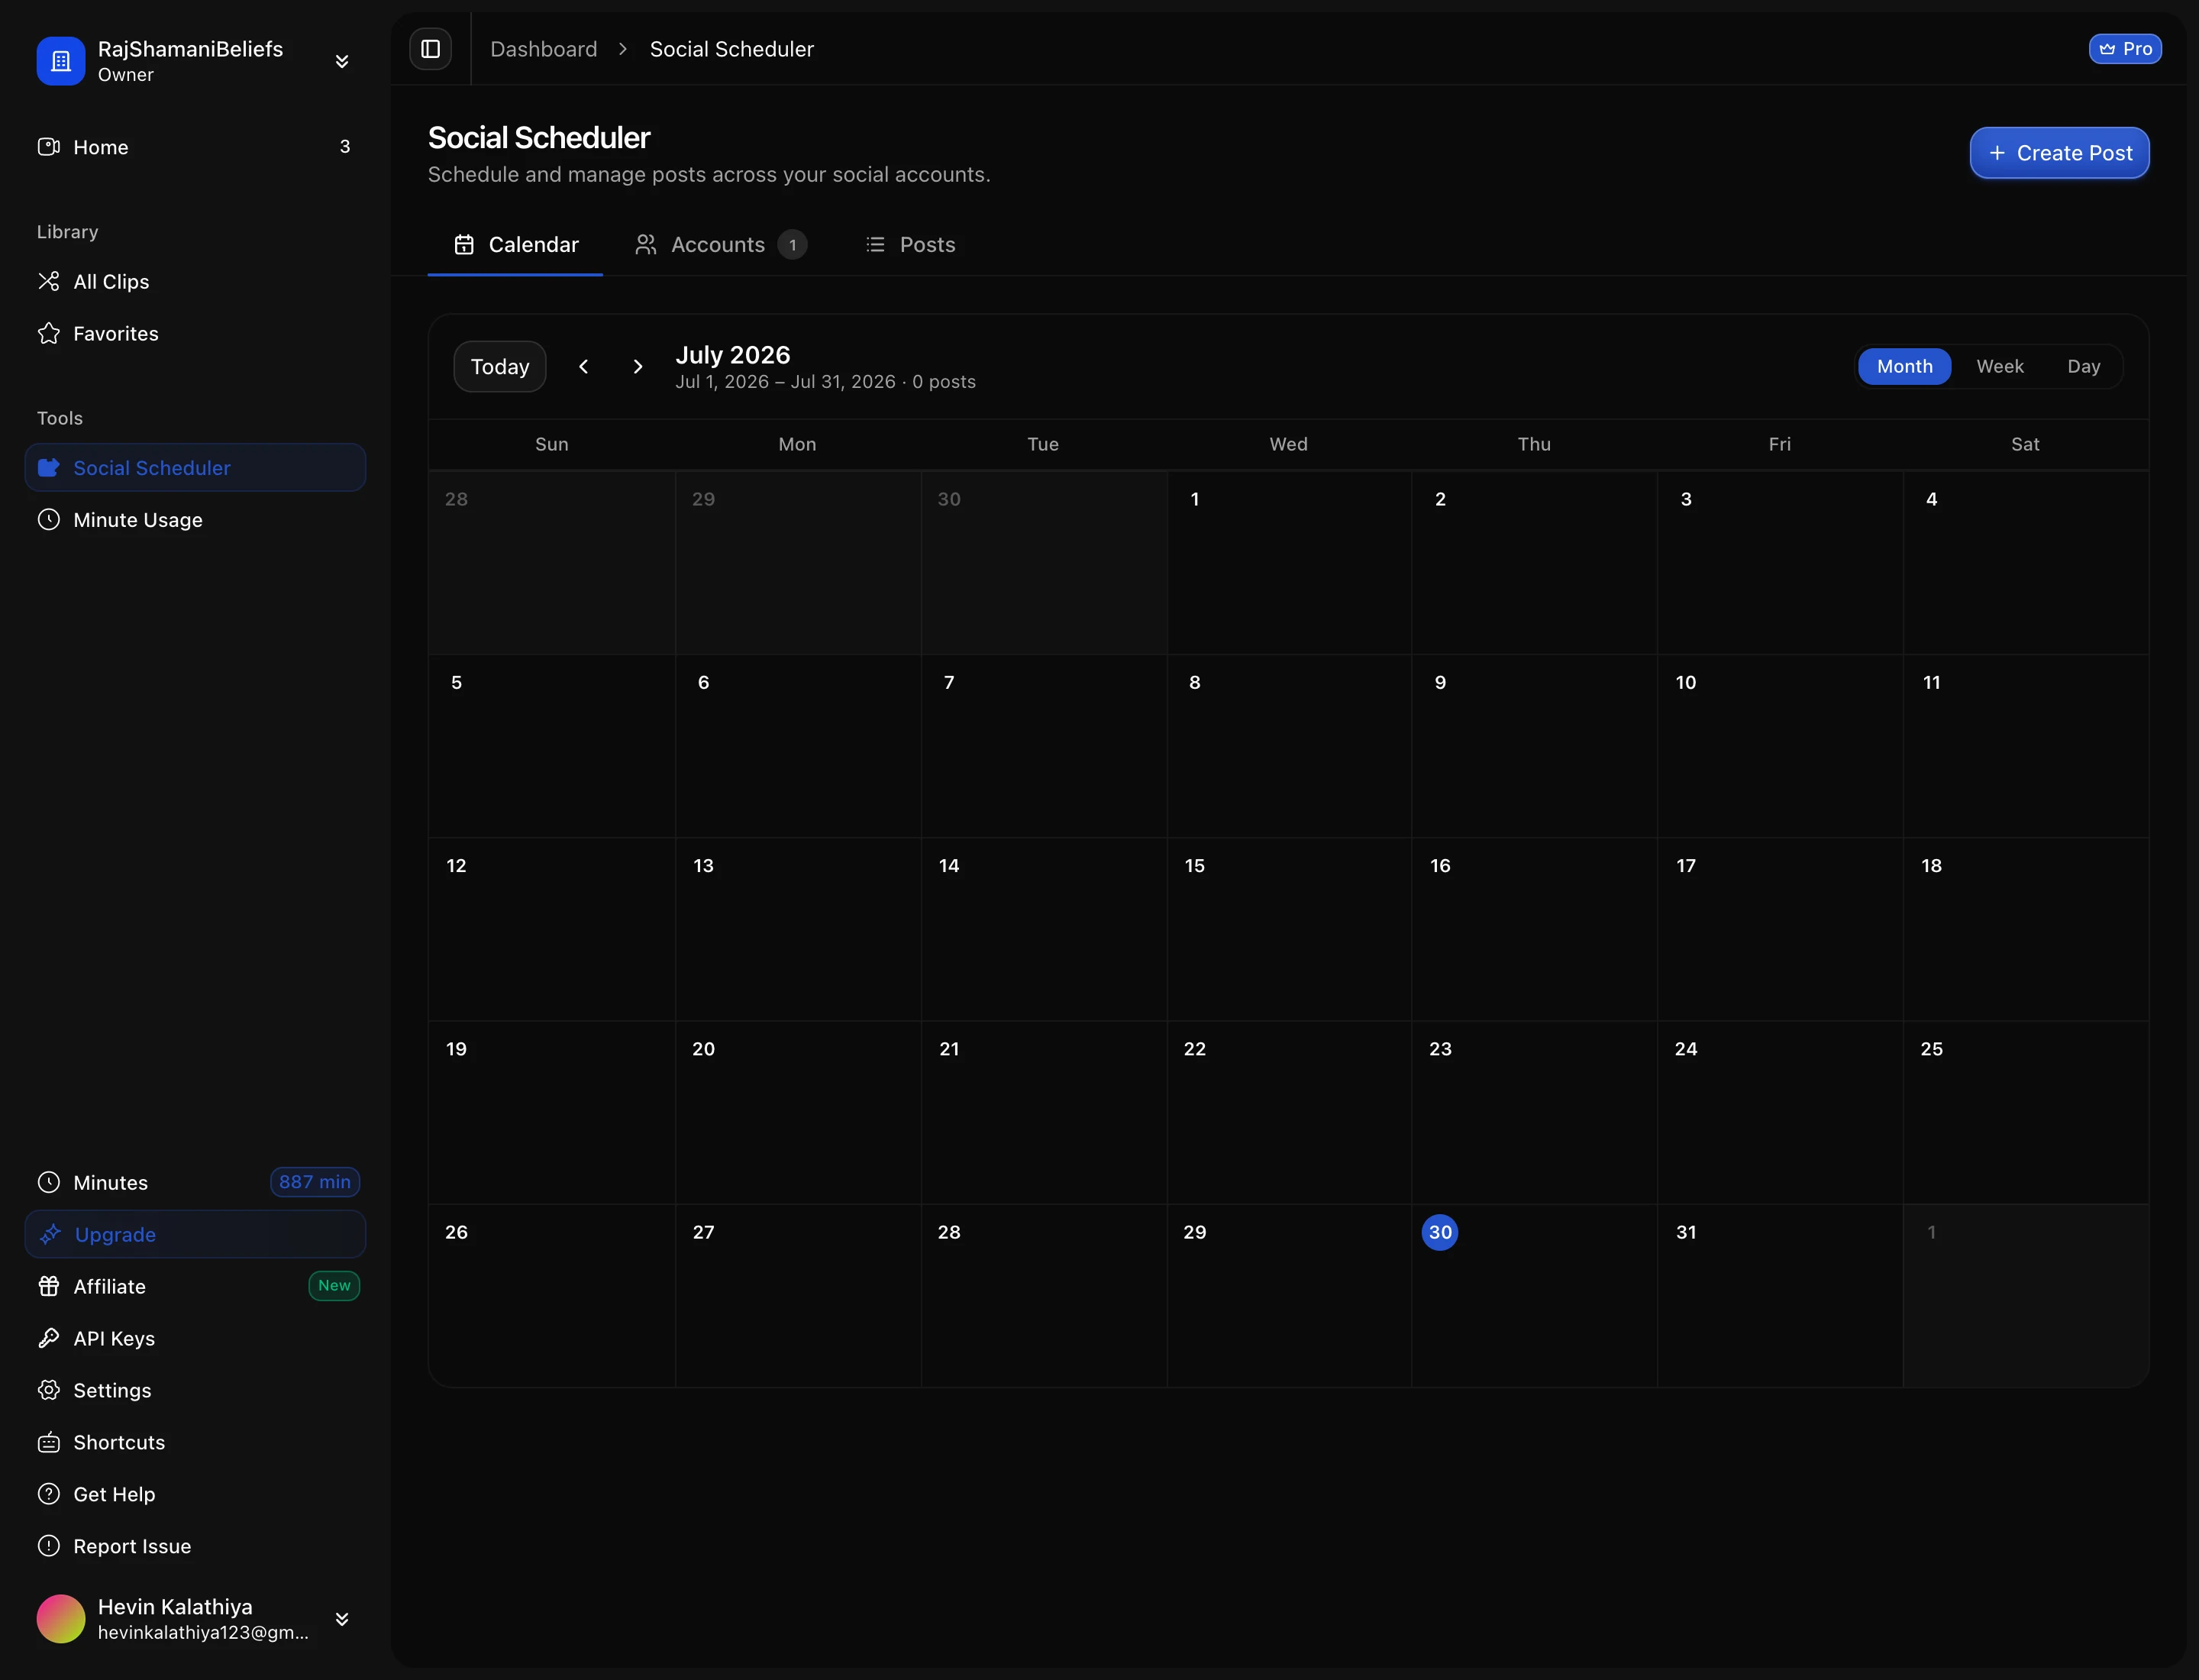Switch to the Posts tab
Viewport: 2199px width, 1680px height.
click(910, 245)
